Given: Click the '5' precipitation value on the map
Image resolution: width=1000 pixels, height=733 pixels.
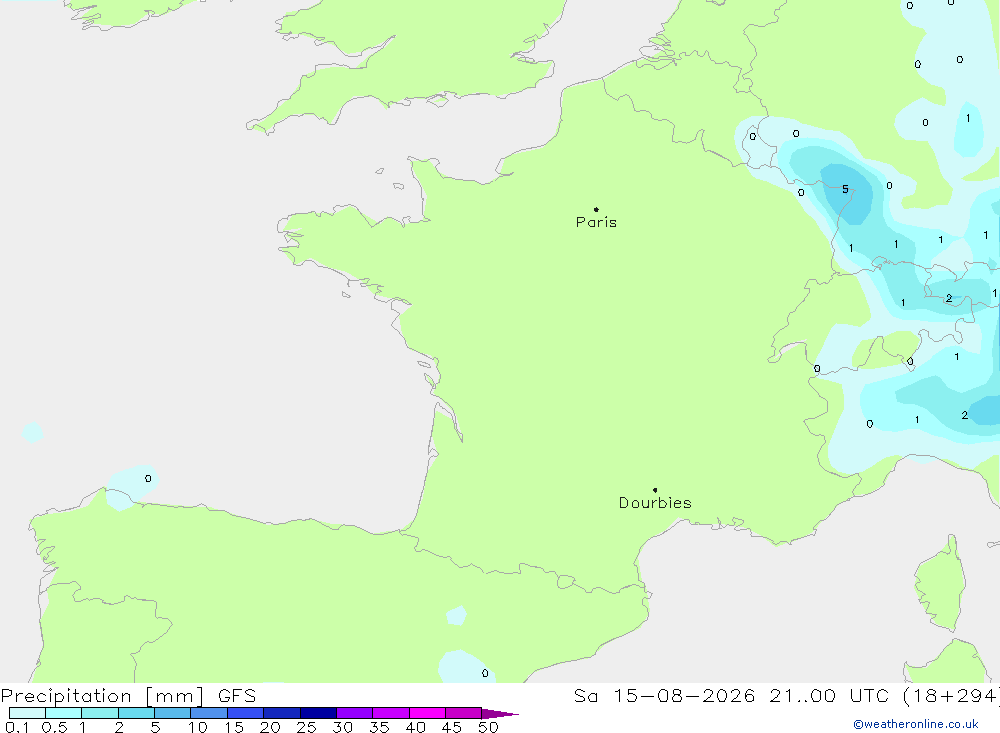Looking at the screenshot, I should coord(846,189).
